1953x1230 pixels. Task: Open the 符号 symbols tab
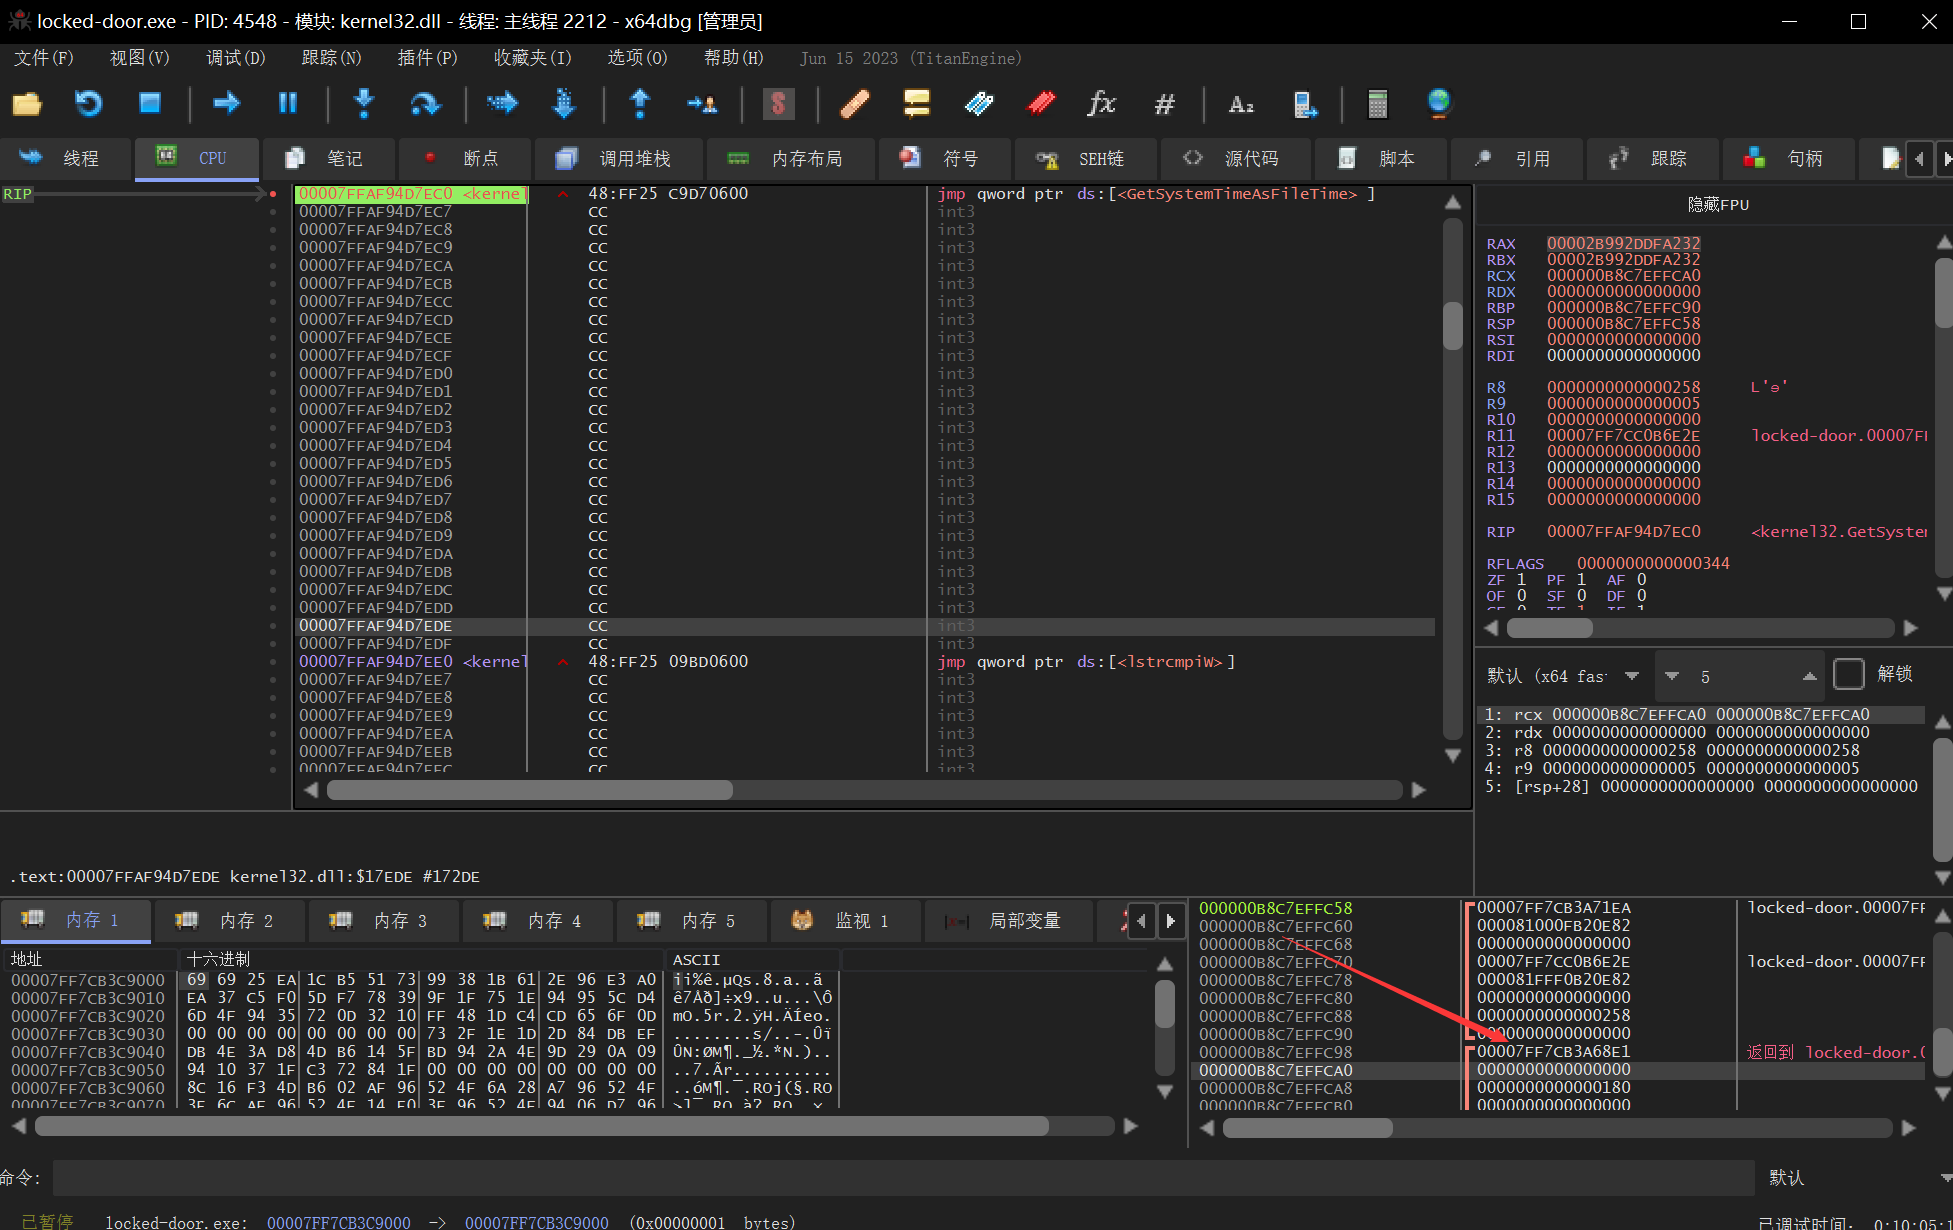coord(944,158)
